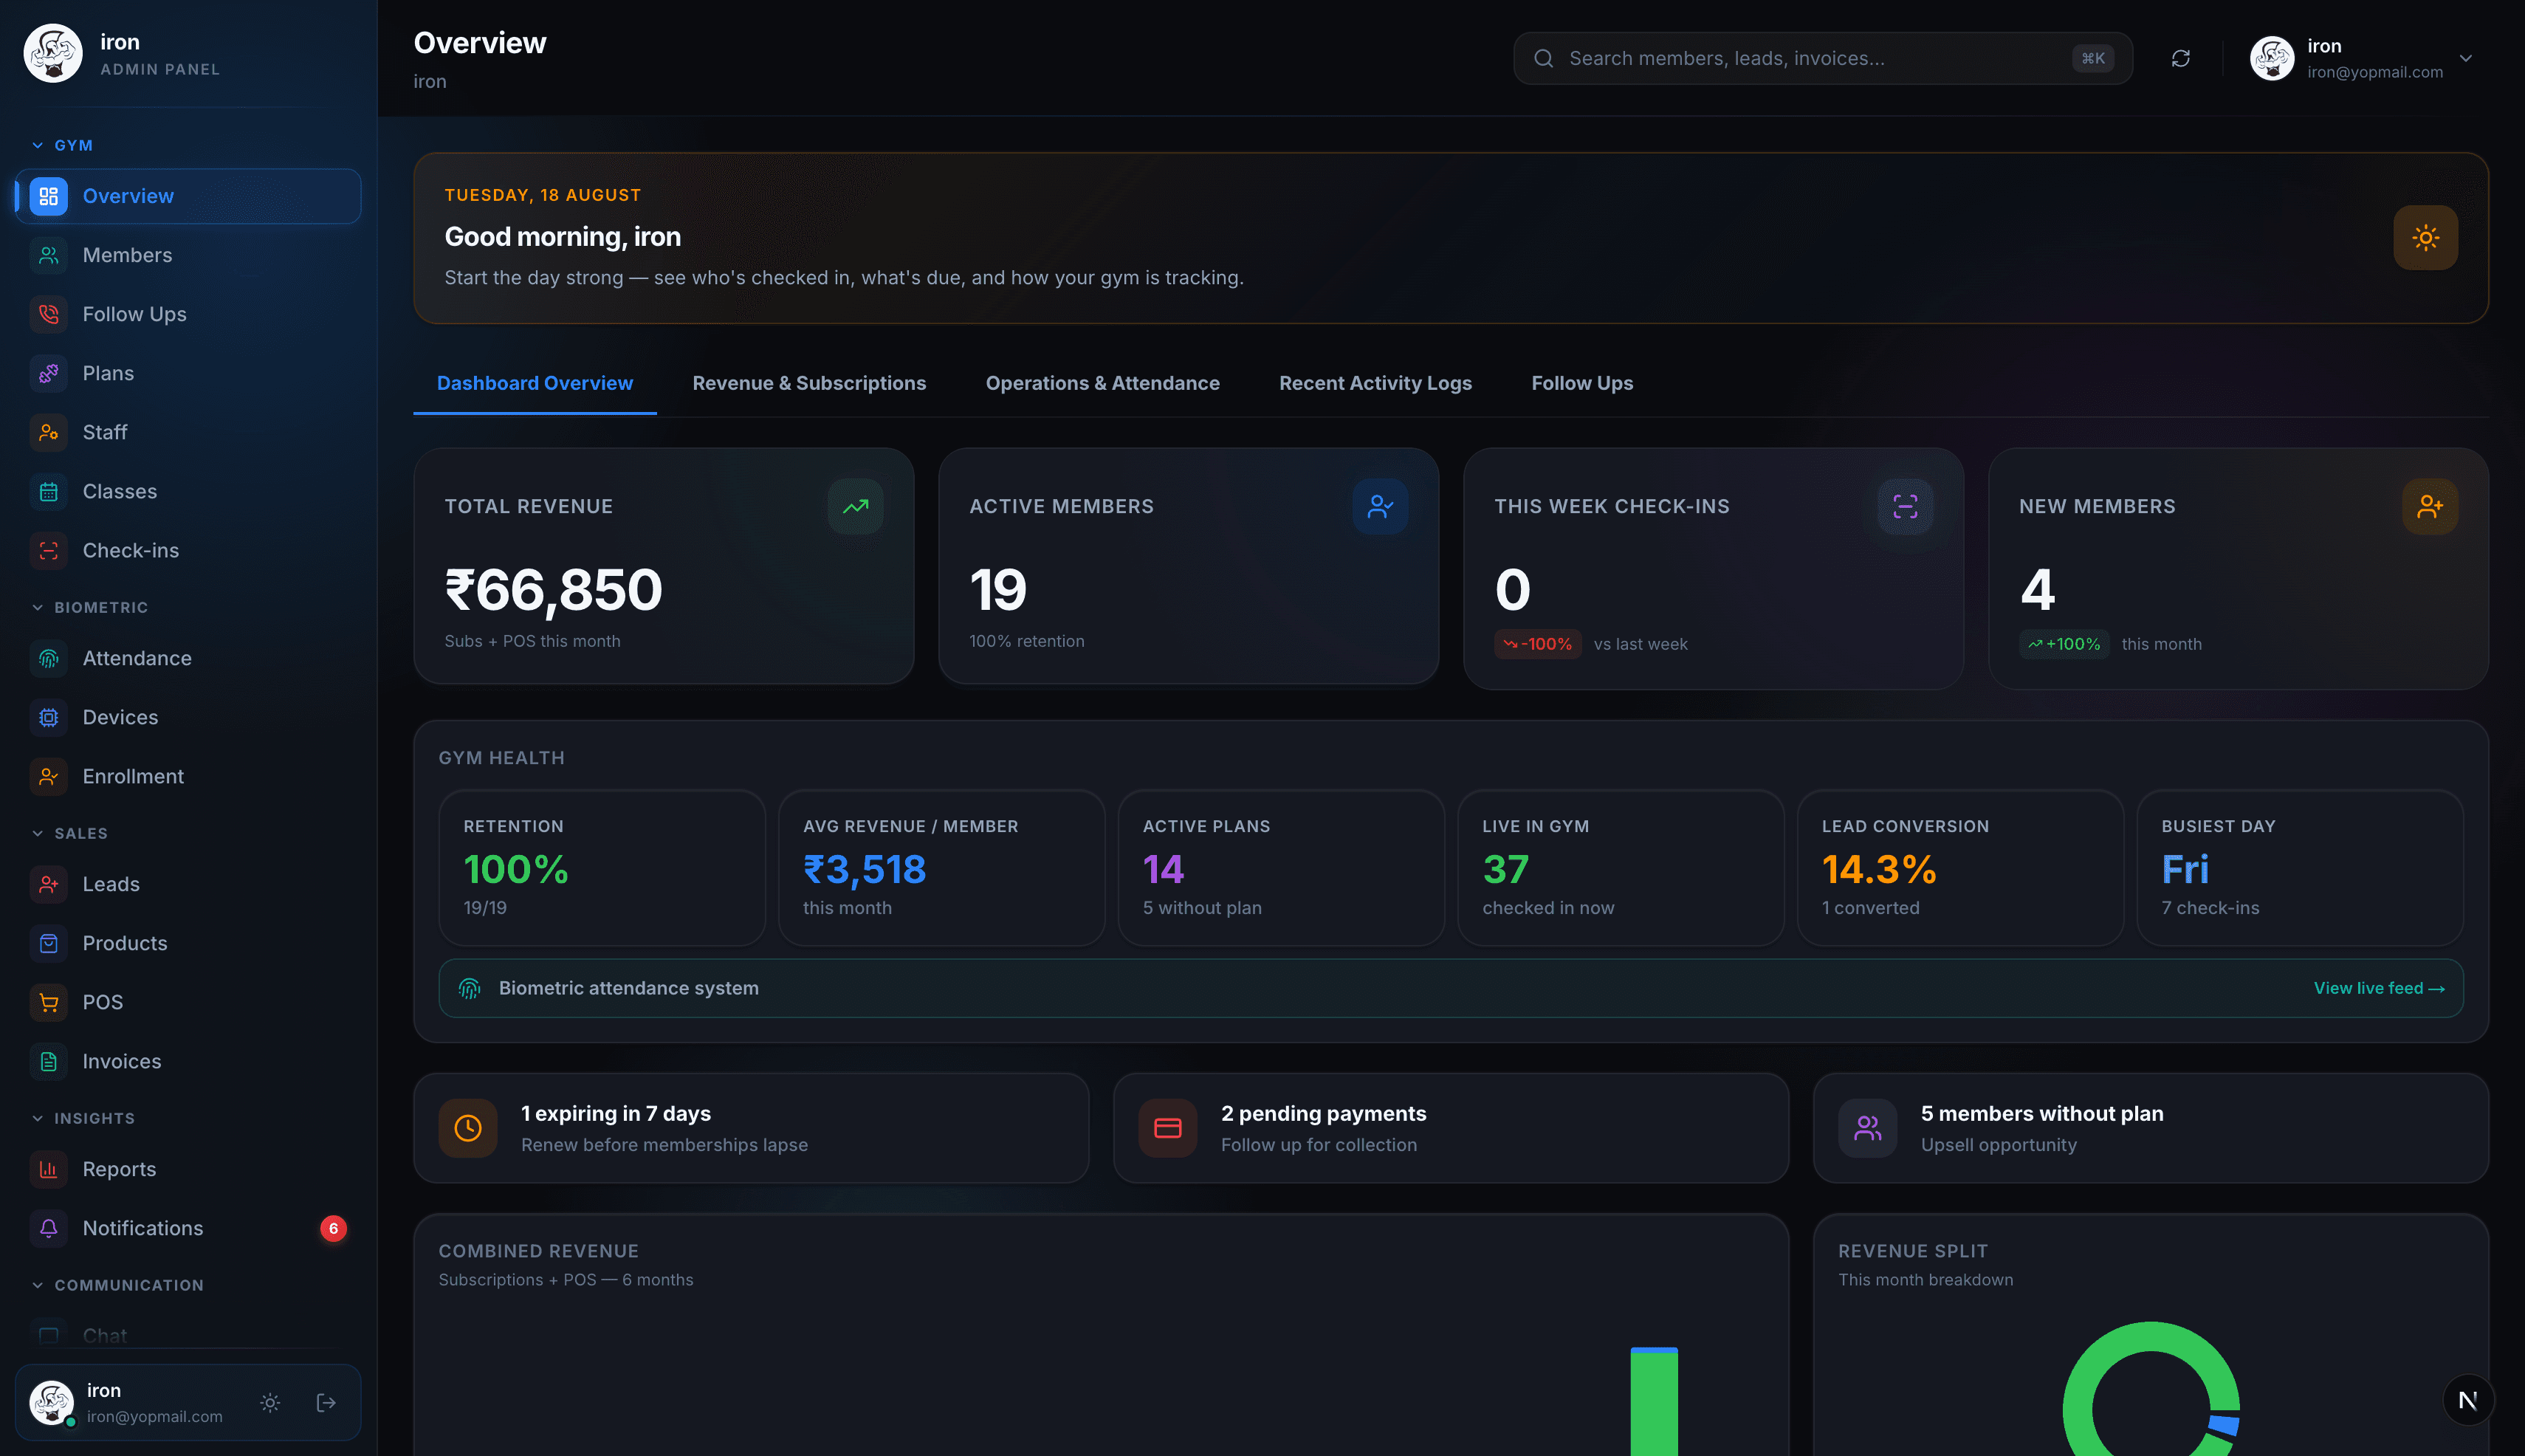Click the clock icon on expiring alert
Viewport: 2525px width, 1456px height.
pos(468,1128)
